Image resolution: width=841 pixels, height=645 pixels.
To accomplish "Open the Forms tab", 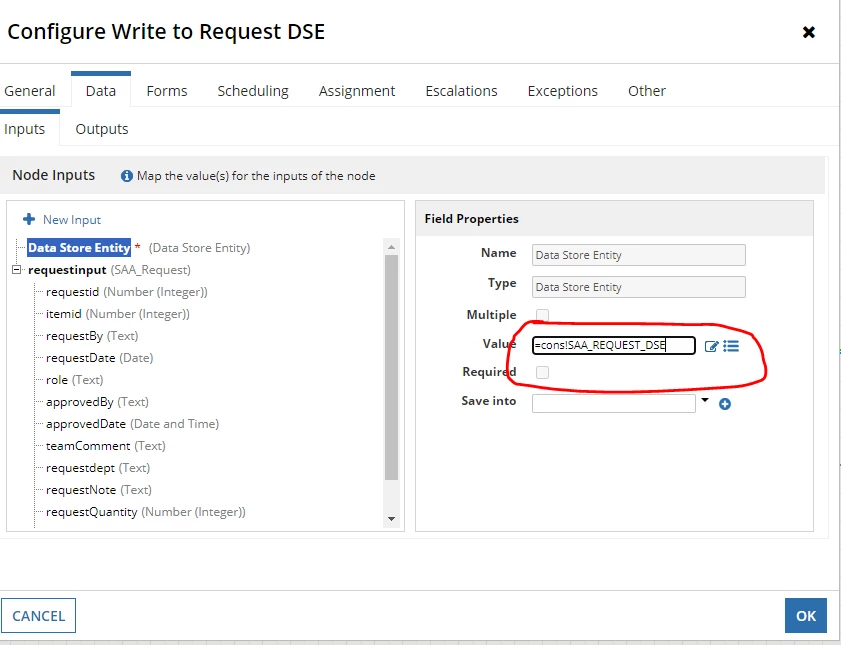I will pos(167,91).
